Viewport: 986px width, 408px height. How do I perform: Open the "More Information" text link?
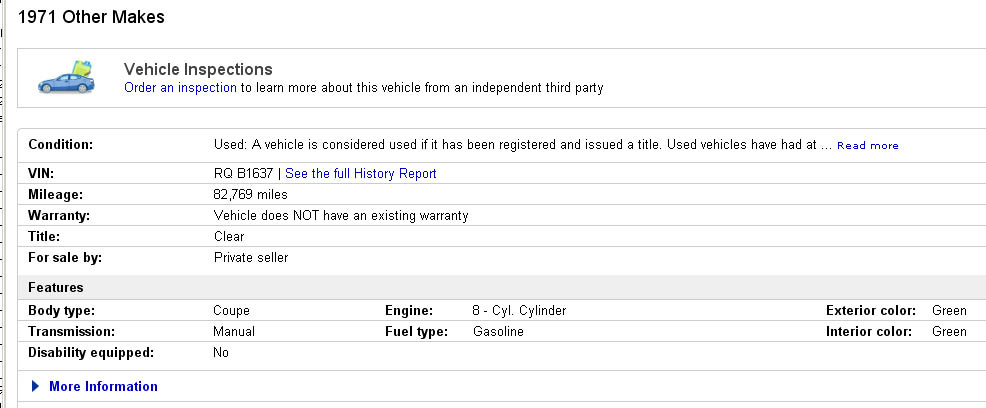pyautogui.click(x=103, y=387)
